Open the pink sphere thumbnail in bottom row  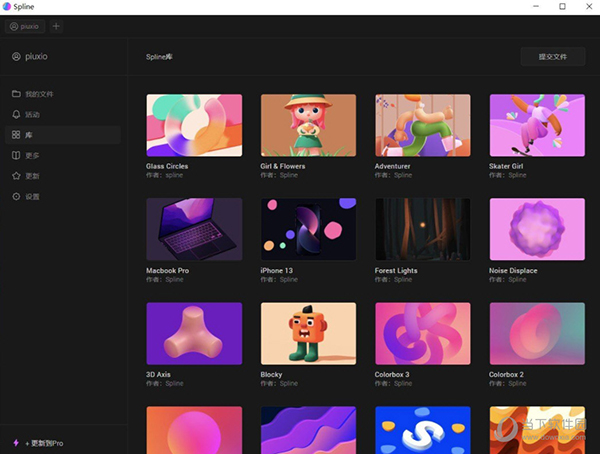[x=194, y=430]
